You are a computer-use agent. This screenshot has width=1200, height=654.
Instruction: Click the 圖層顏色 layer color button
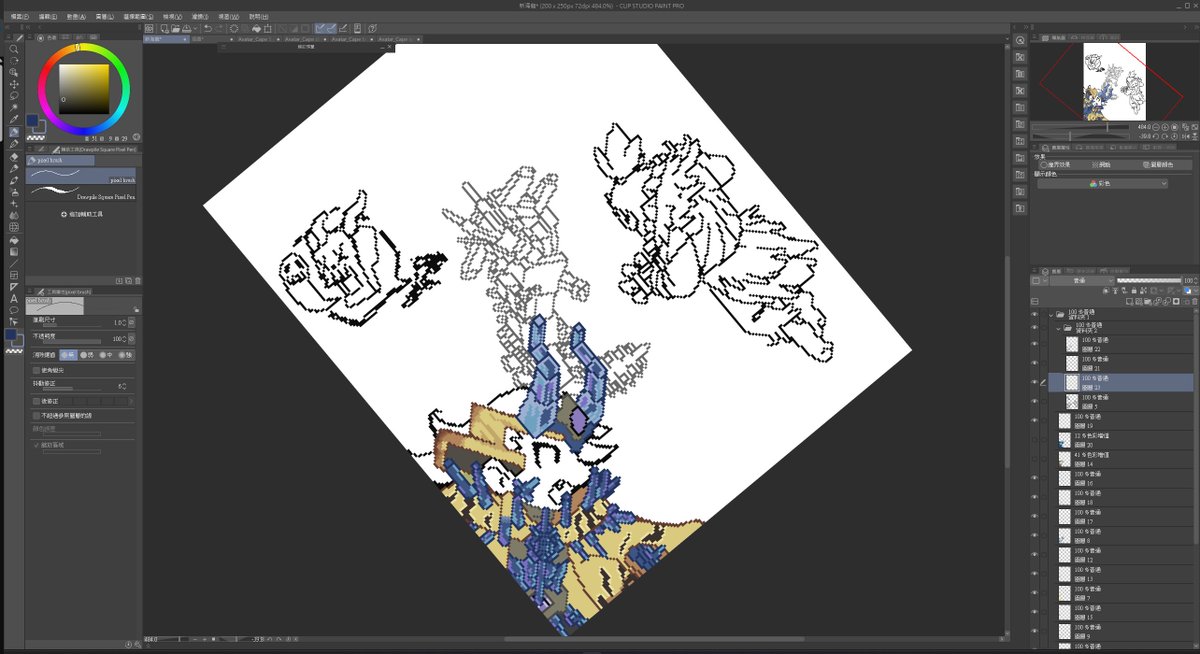1158,164
